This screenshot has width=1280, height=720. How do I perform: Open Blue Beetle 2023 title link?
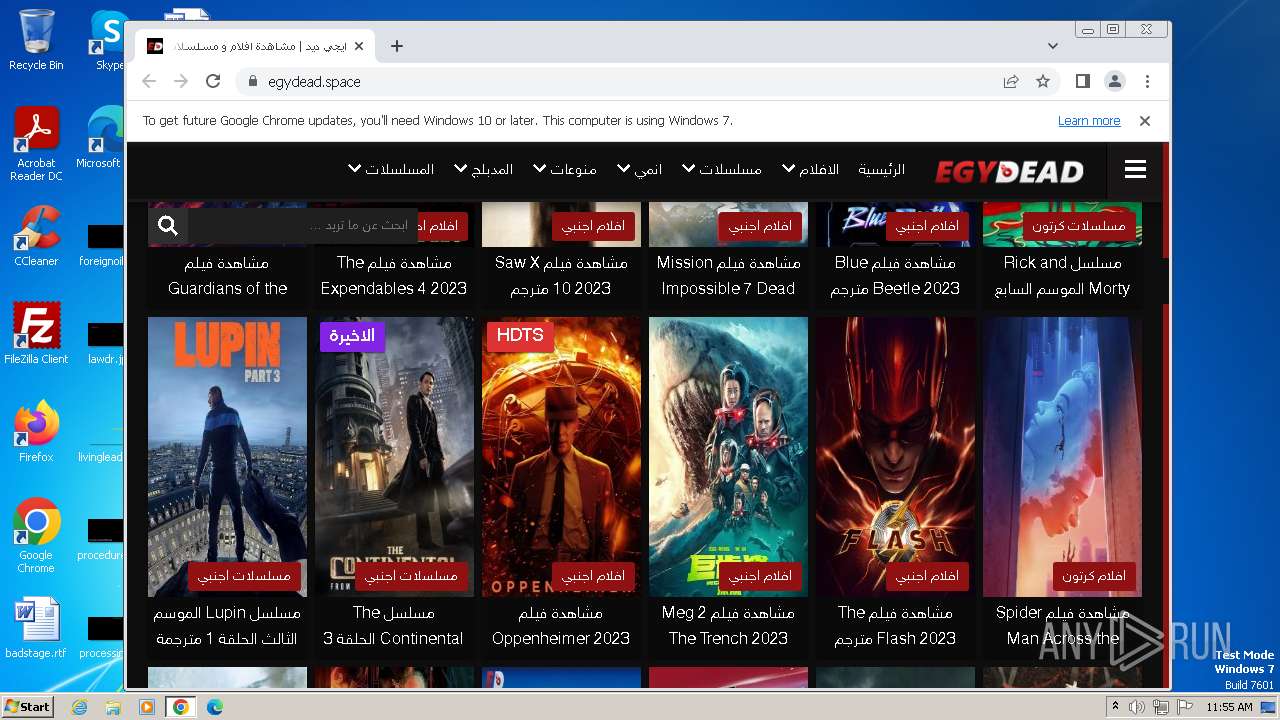tap(895, 276)
